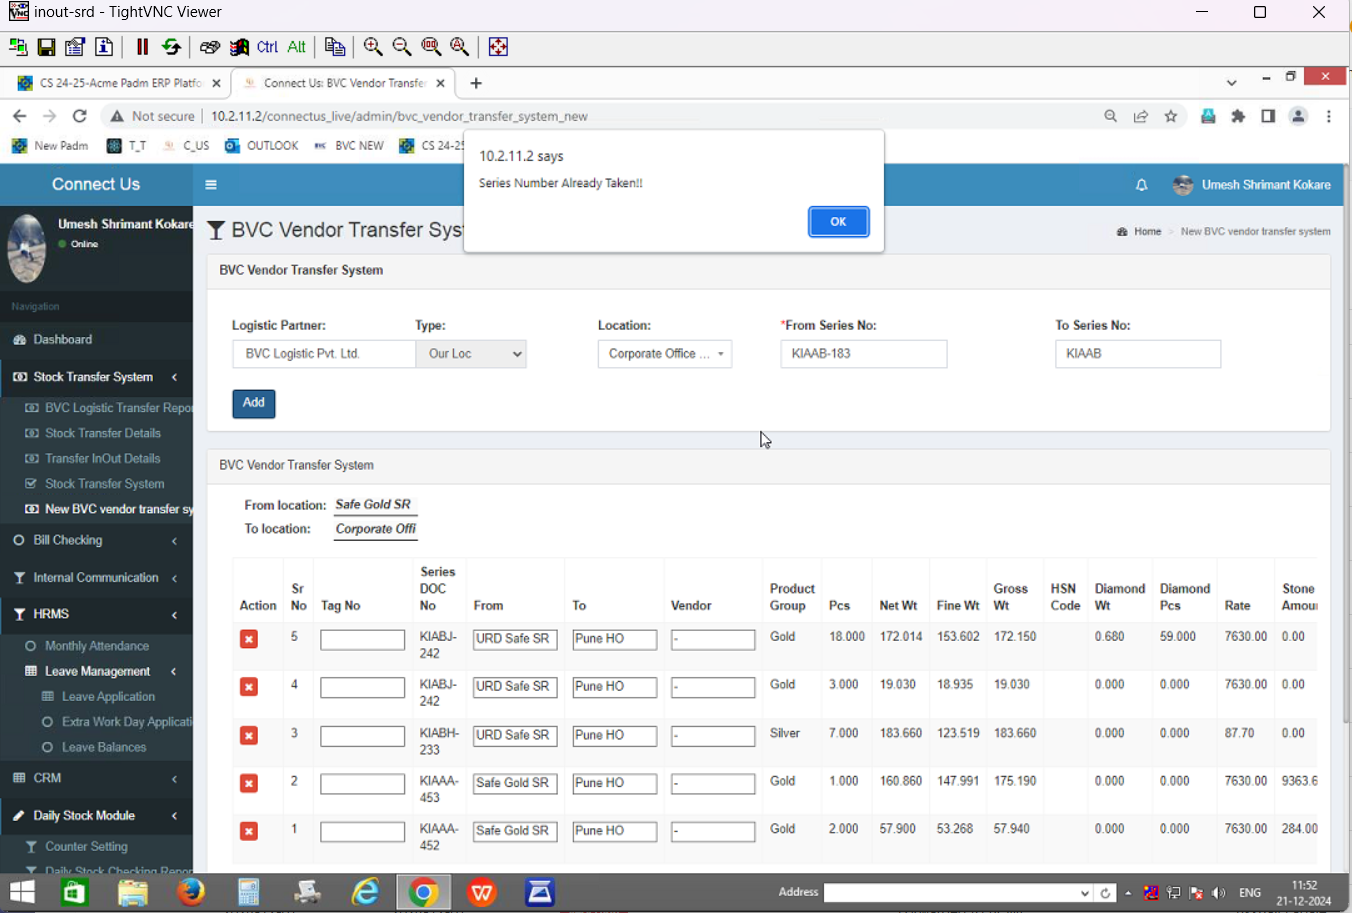
Task: Show TightVNC connection info icon
Action: tap(104, 47)
